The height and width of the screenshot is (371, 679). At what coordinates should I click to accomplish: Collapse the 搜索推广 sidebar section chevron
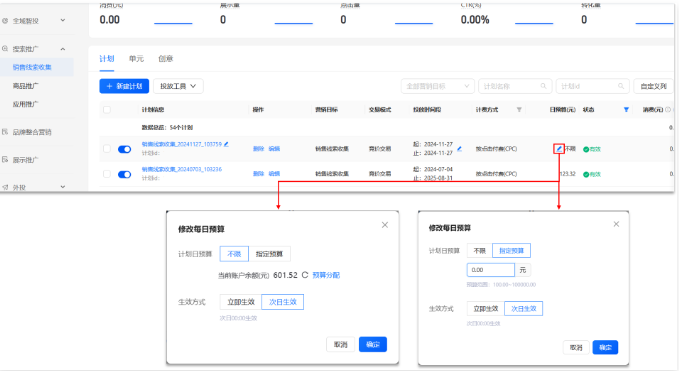(63, 49)
